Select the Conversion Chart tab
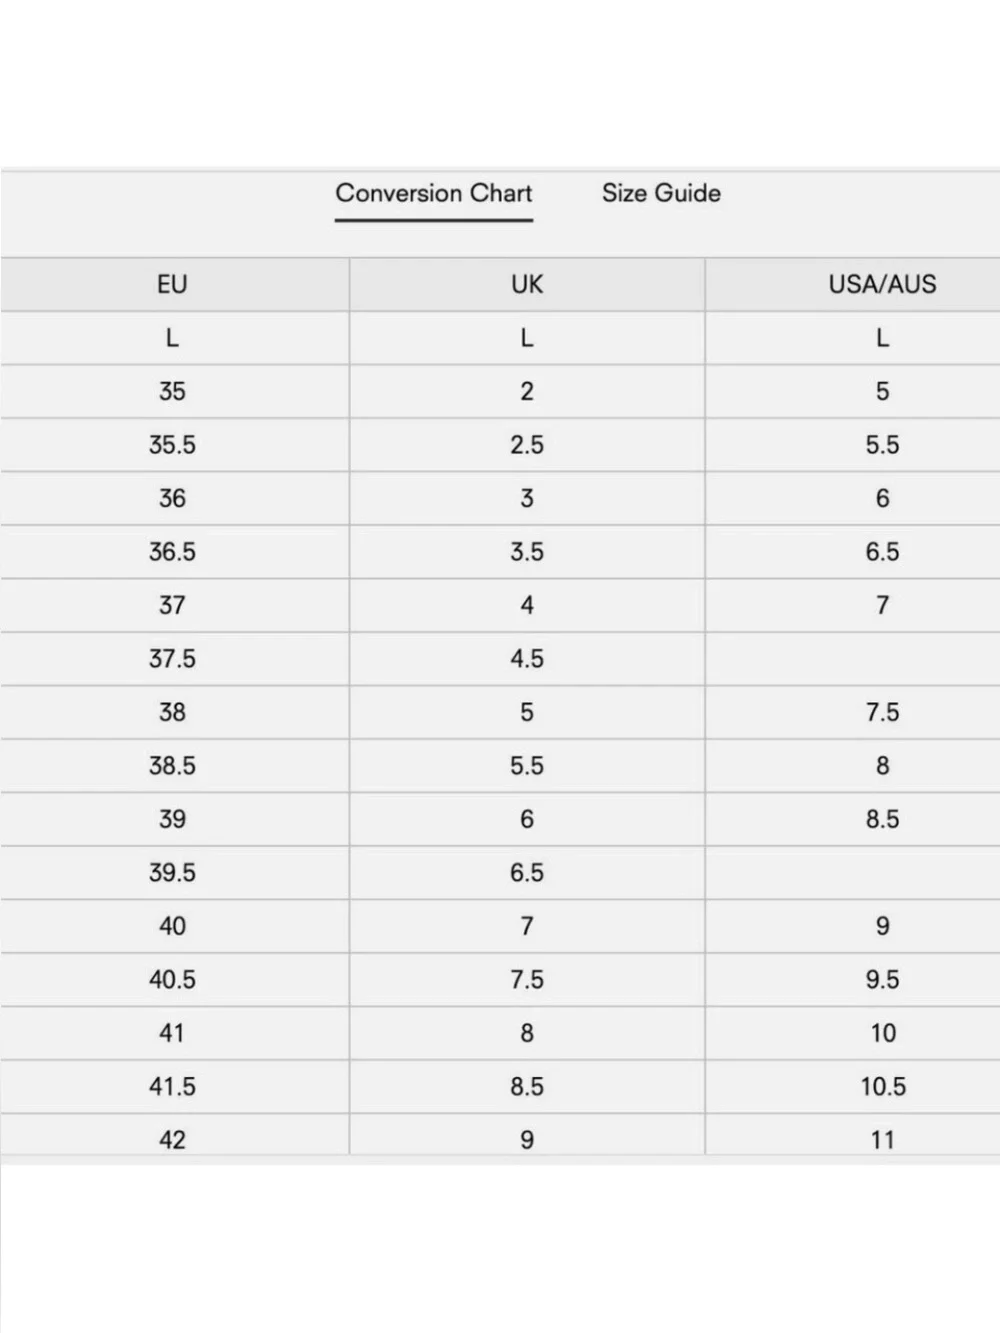Viewport: 1000px width, 1333px height. pyautogui.click(x=434, y=193)
